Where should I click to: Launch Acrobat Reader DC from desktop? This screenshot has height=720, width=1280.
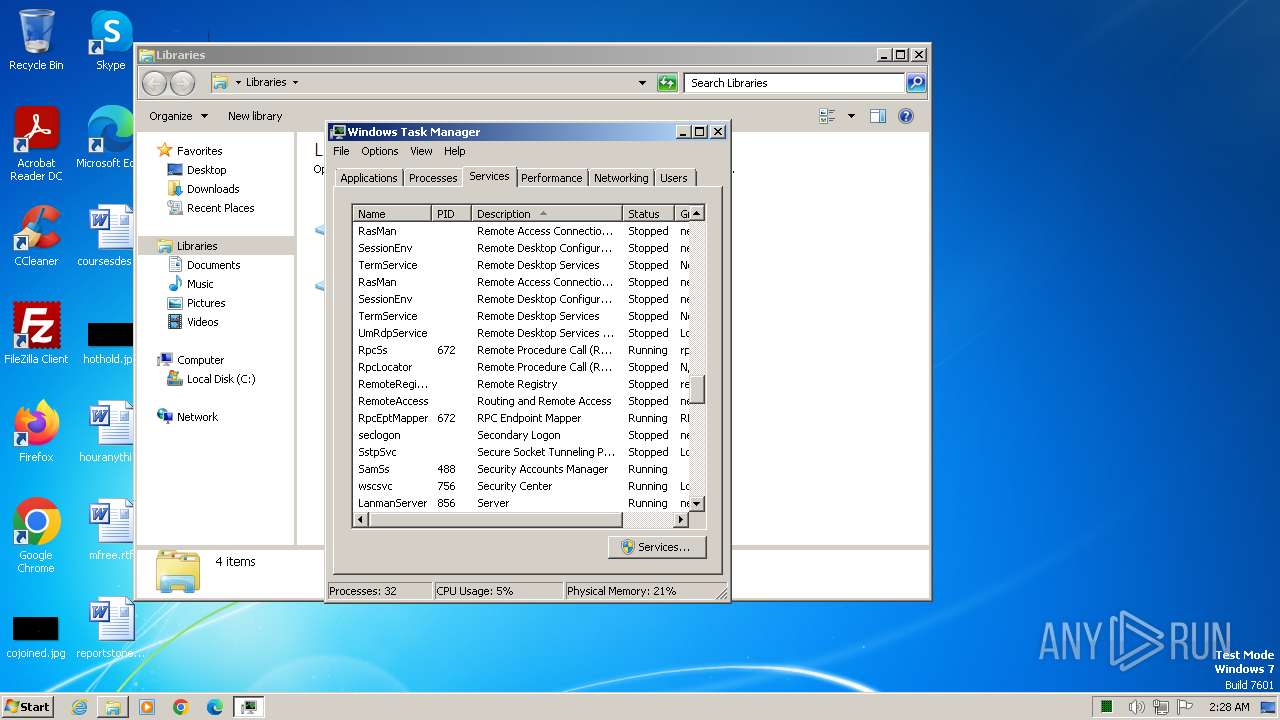(36, 144)
